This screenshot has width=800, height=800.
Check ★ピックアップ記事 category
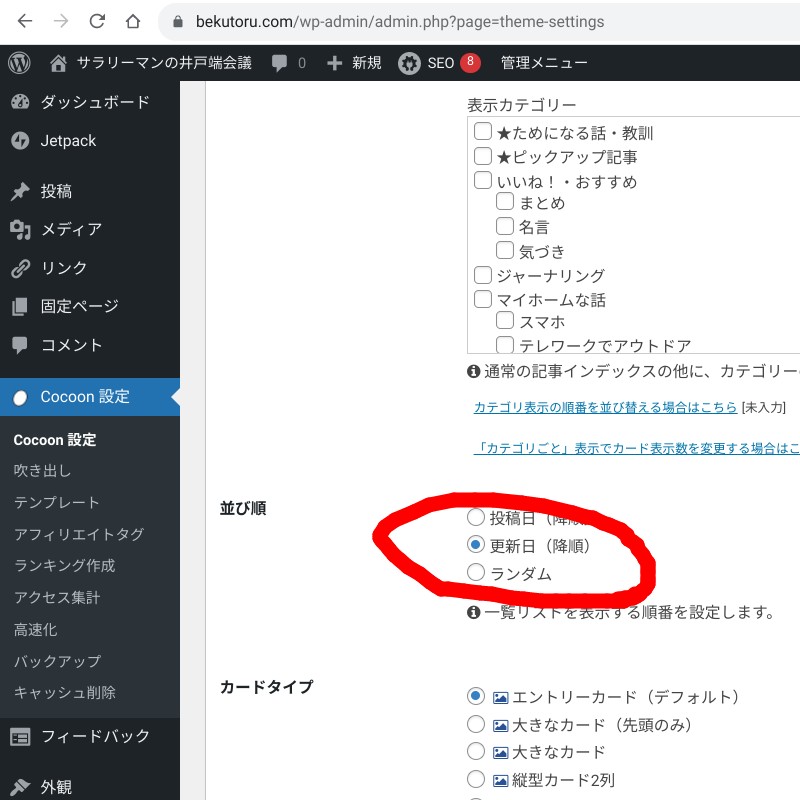click(483, 156)
